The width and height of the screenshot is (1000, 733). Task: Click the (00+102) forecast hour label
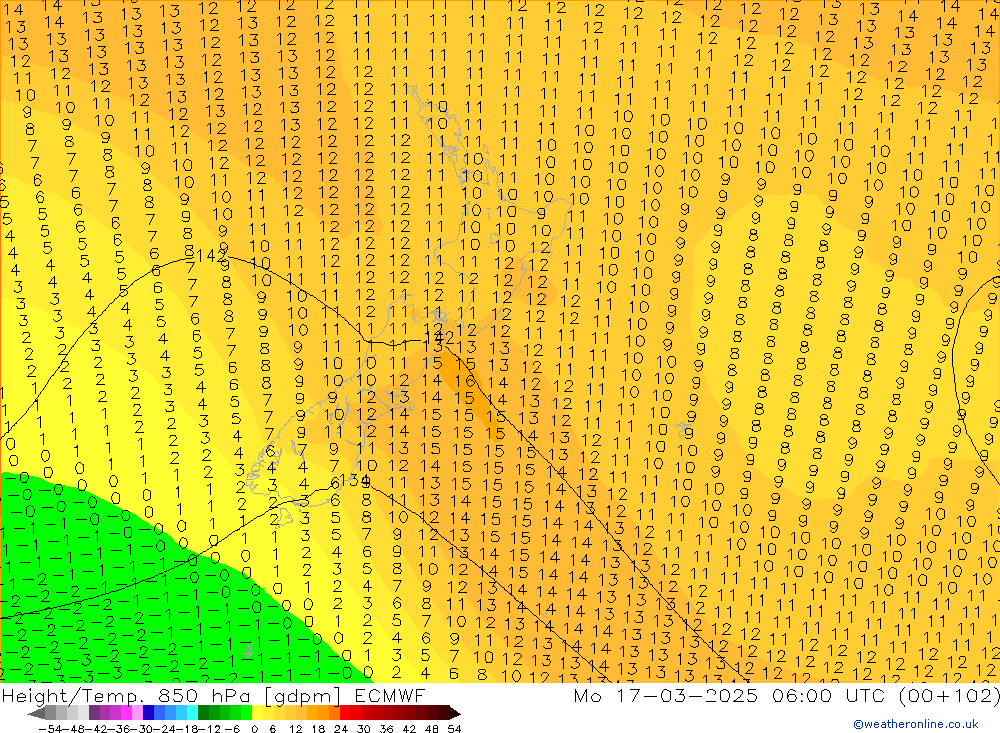948,695
